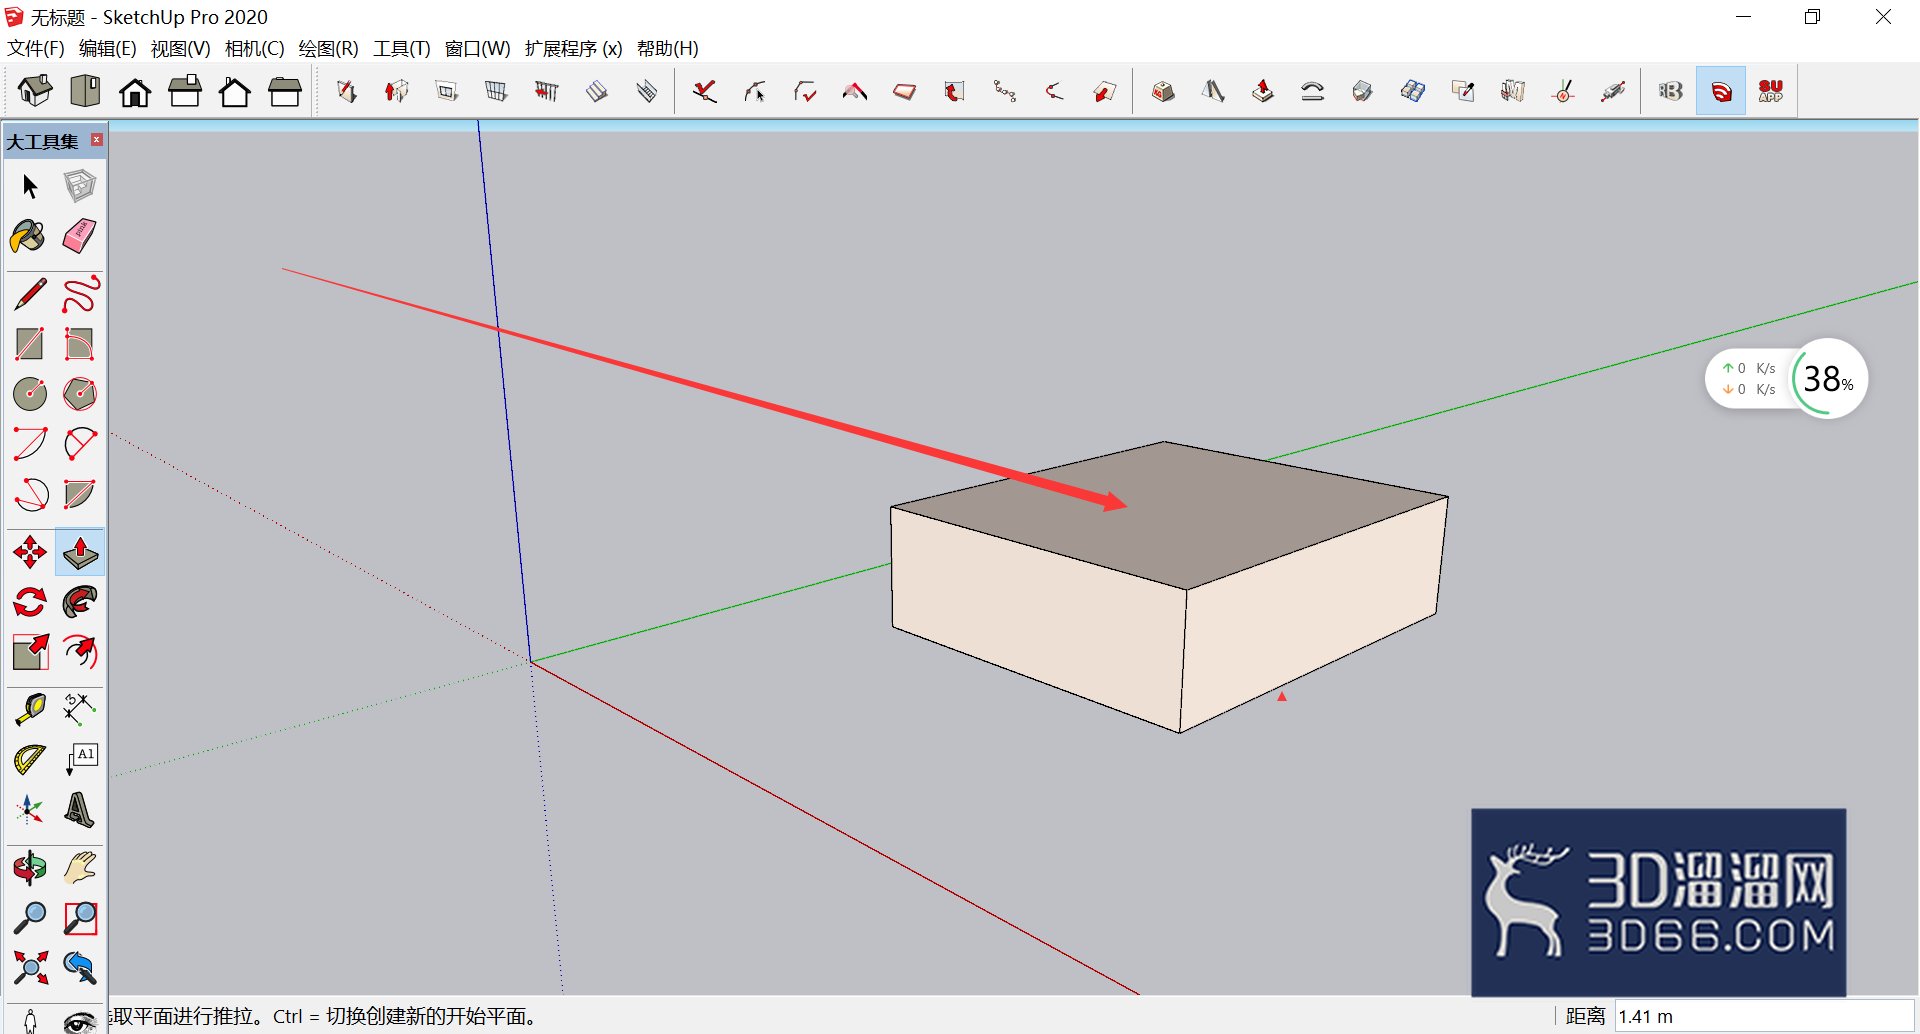Select the 3D Text tool
The width and height of the screenshot is (1920, 1034).
[80, 809]
